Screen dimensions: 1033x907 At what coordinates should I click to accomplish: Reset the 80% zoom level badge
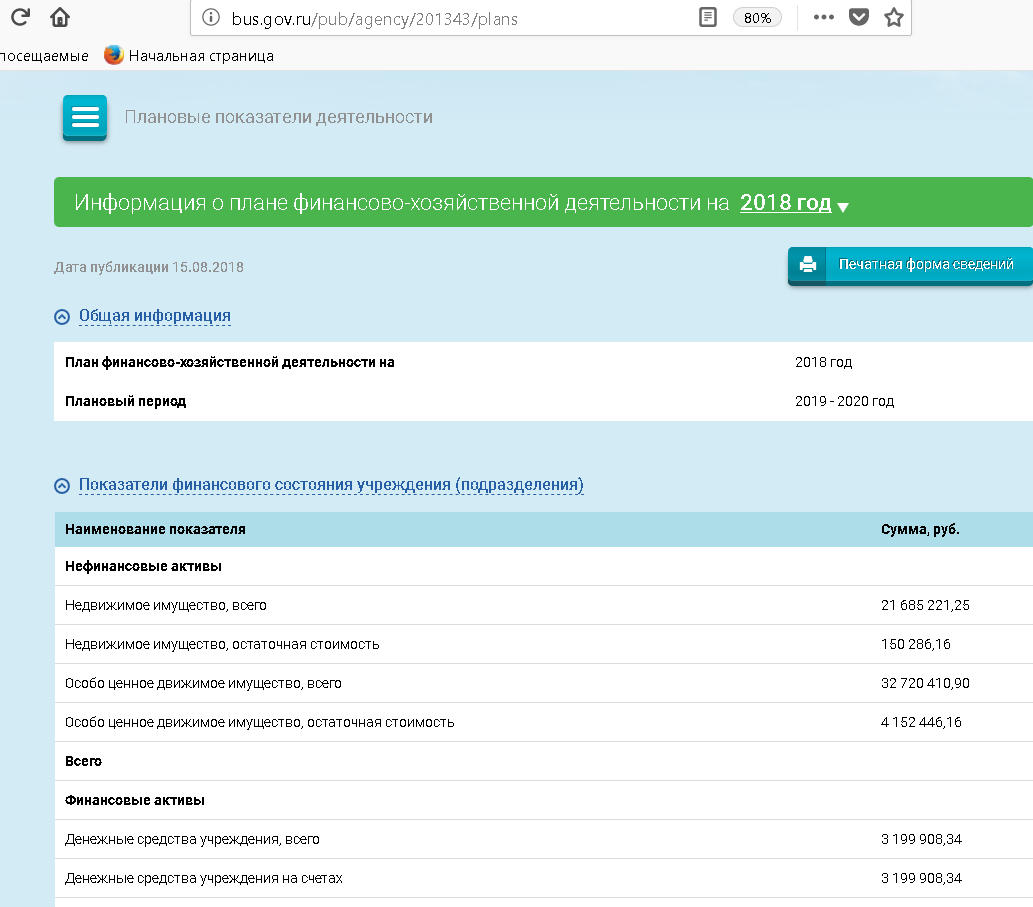(x=758, y=18)
